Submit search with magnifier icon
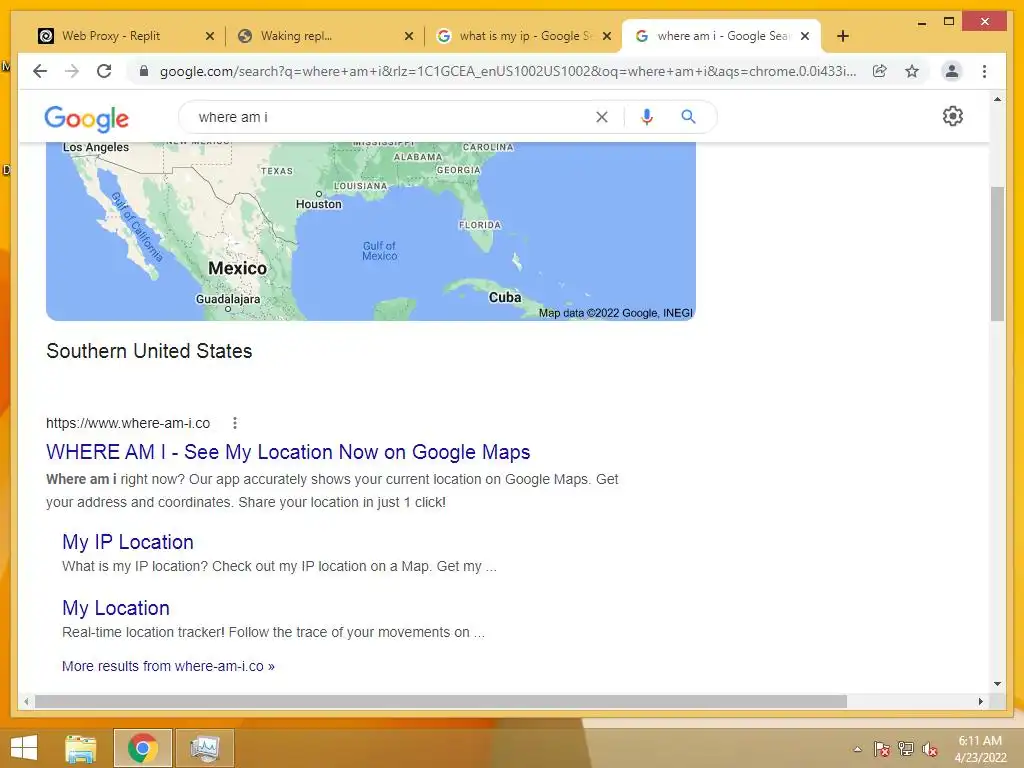 click(x=688, y=117)
